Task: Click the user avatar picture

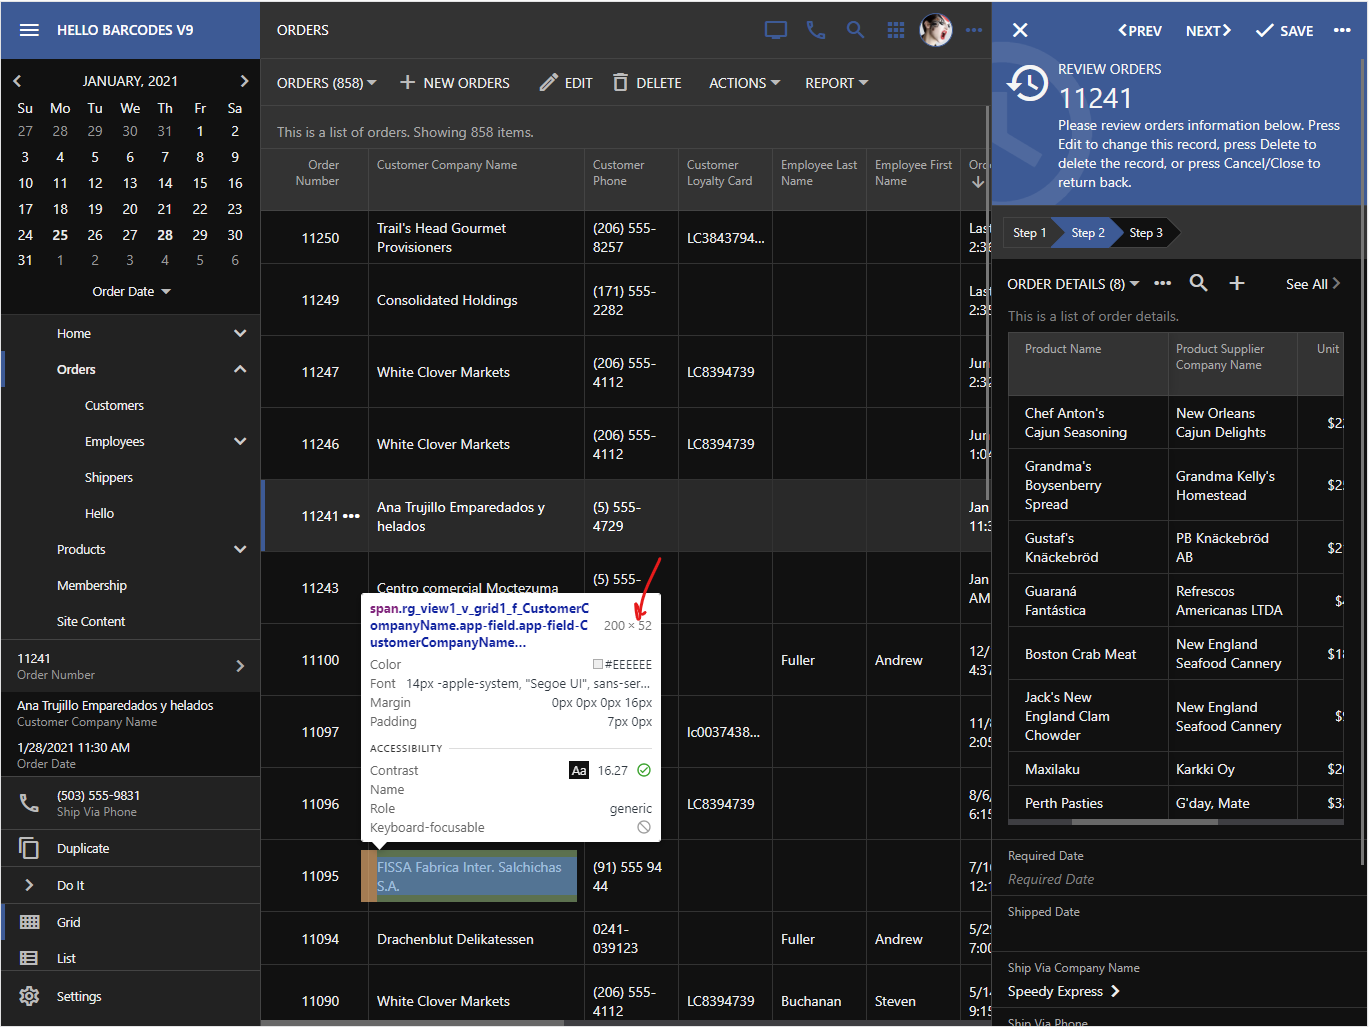Action: click(936, 30)
